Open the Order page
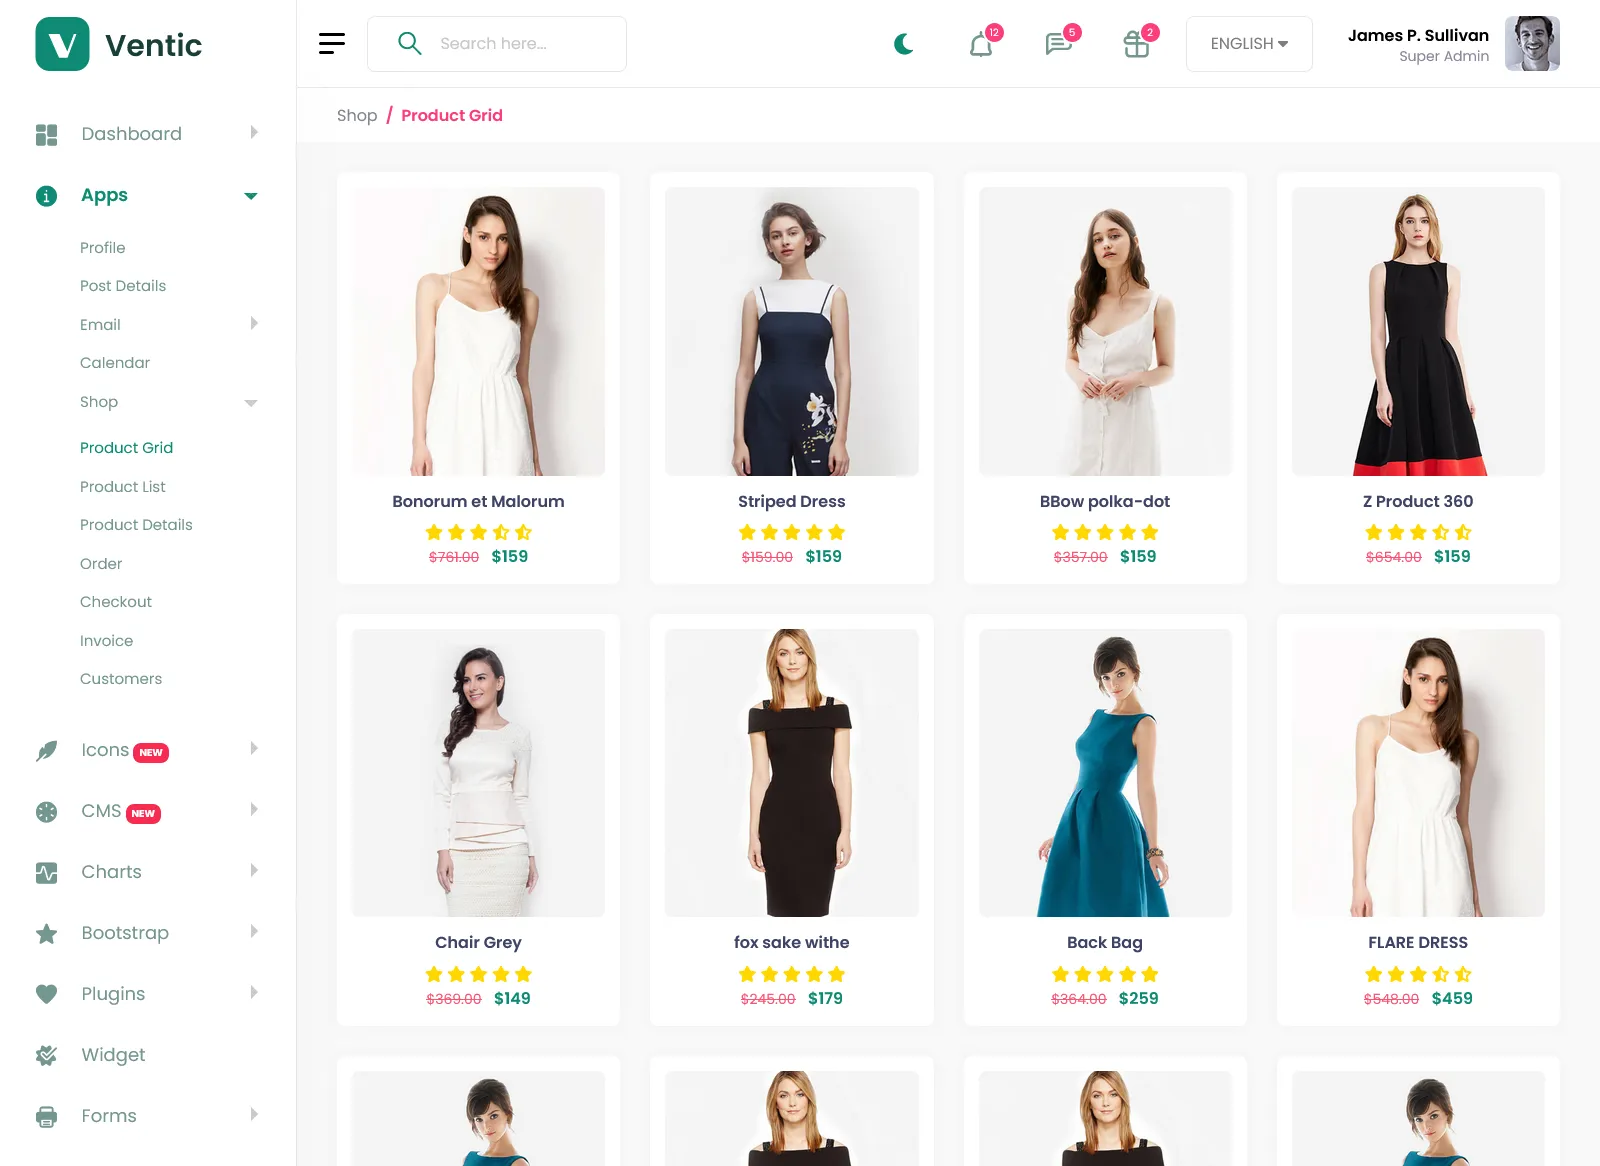Viewport: 1600px width, 1166px height. (x=101, y=564)
